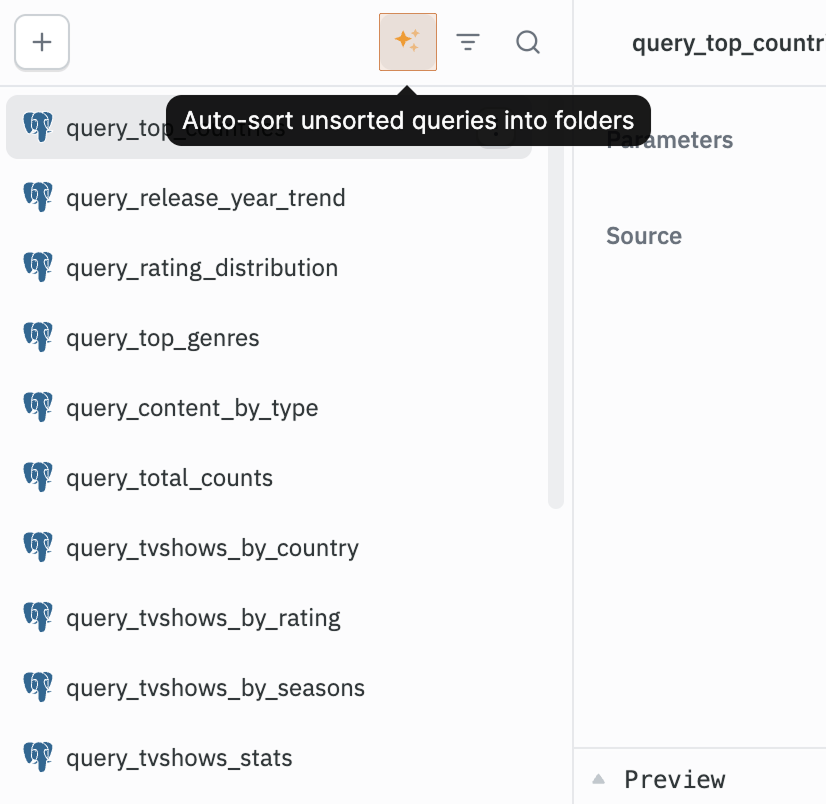Click PostgreSQL icon beside query_tvshows_stats
Screen dimensions: 826x804
point(38,757)
